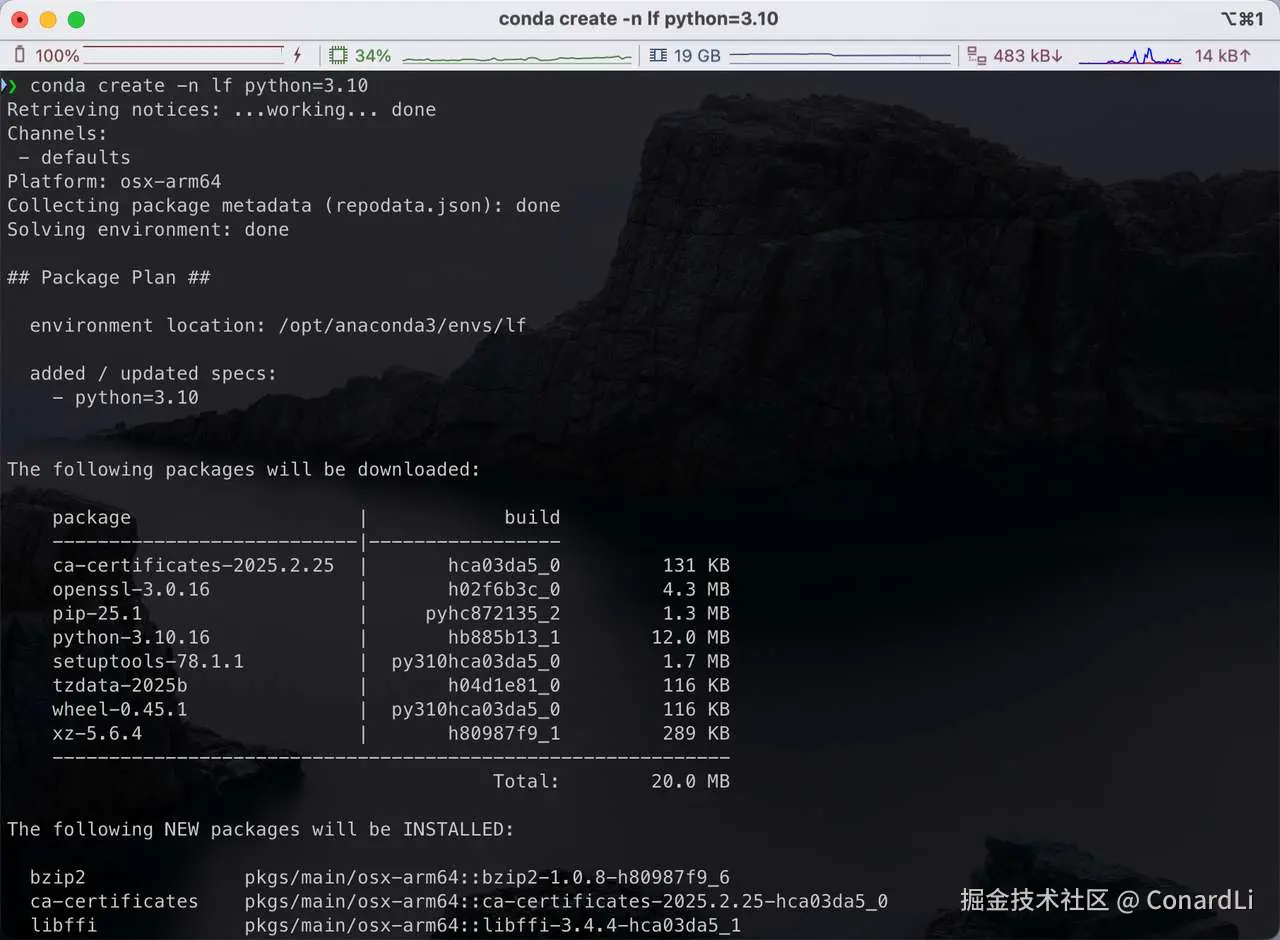The height and width of the screenshot is (940, 1280).
Task: Click the battery icon in status bar
Action: (19, 55)
